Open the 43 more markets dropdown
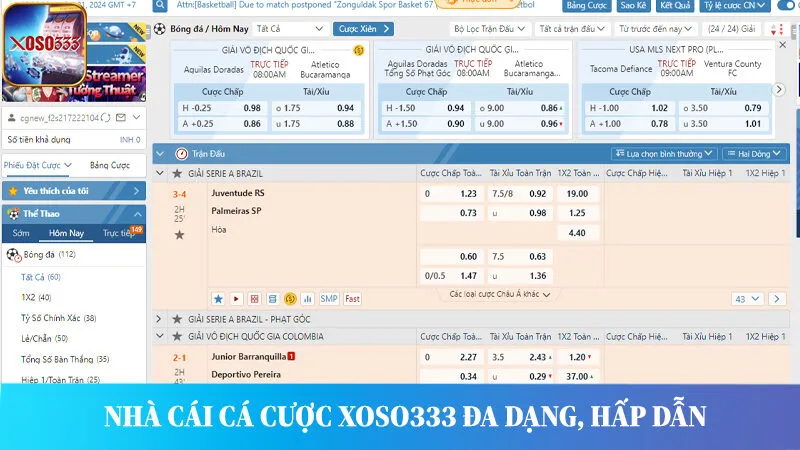The width and height of the screenshot is (800, 450). [747, 299]
